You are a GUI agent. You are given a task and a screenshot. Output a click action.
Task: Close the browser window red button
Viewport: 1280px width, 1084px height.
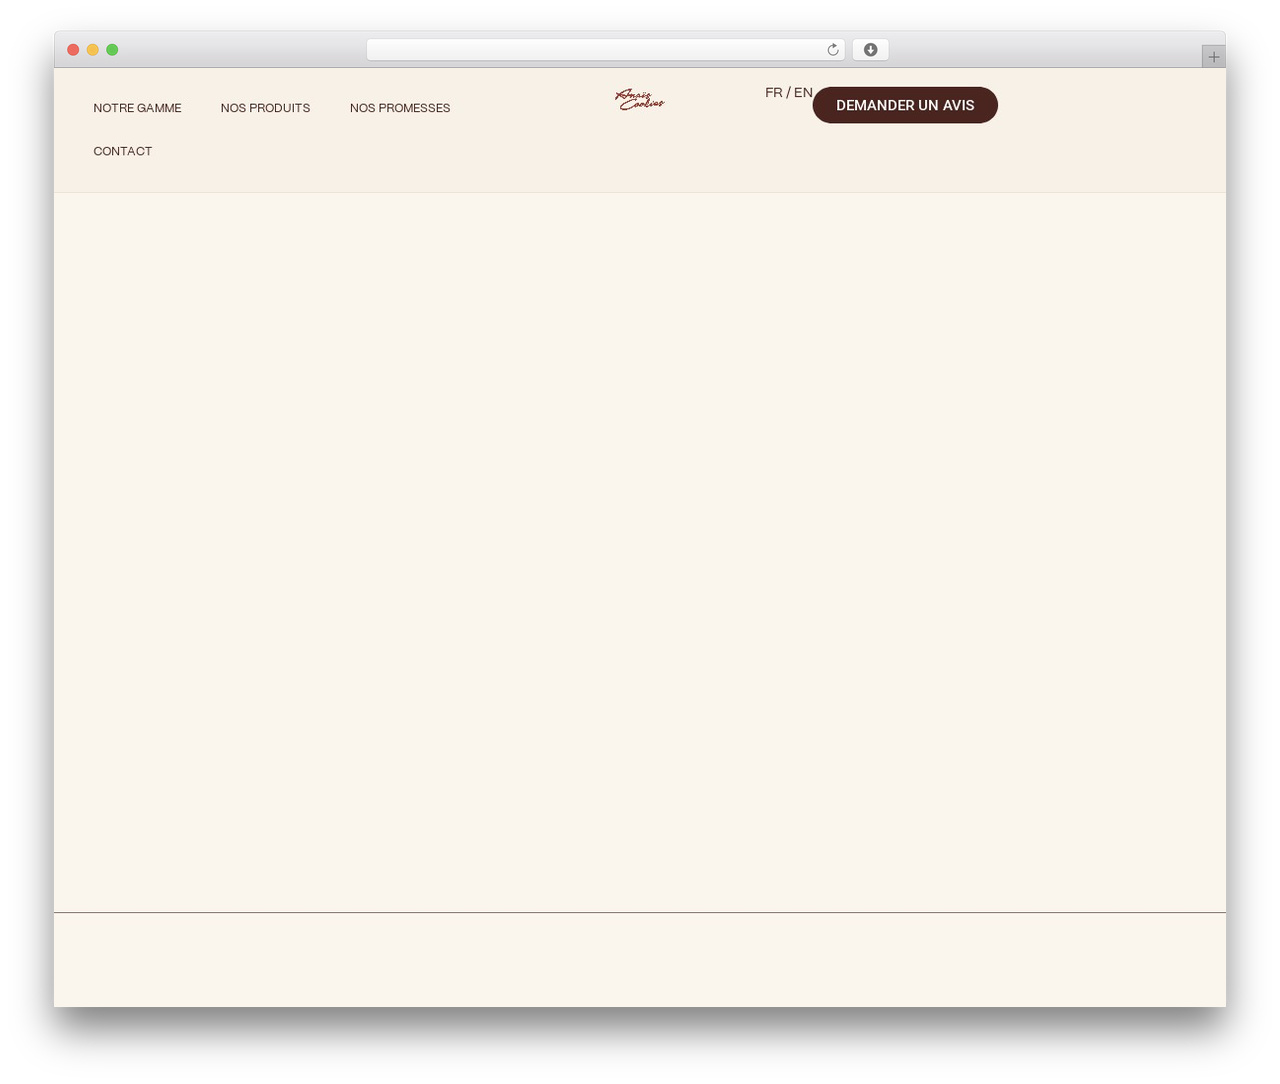[x=73, y=50]
